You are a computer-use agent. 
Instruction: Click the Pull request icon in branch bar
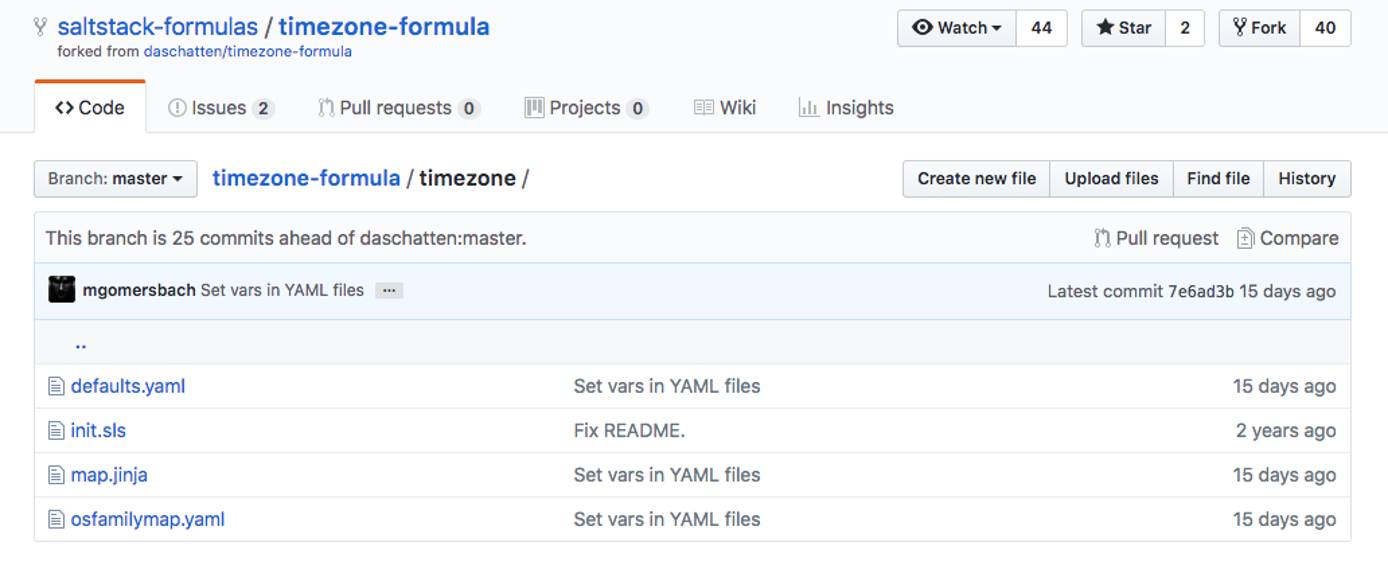pyautogui.click(x=1102, y=238)
